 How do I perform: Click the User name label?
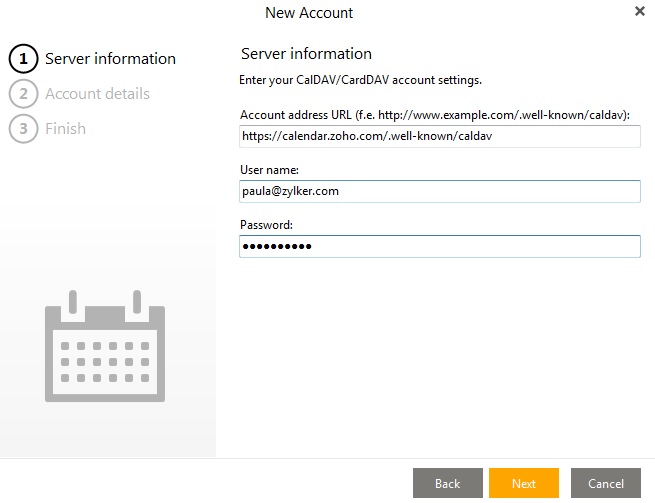[269, 170]
